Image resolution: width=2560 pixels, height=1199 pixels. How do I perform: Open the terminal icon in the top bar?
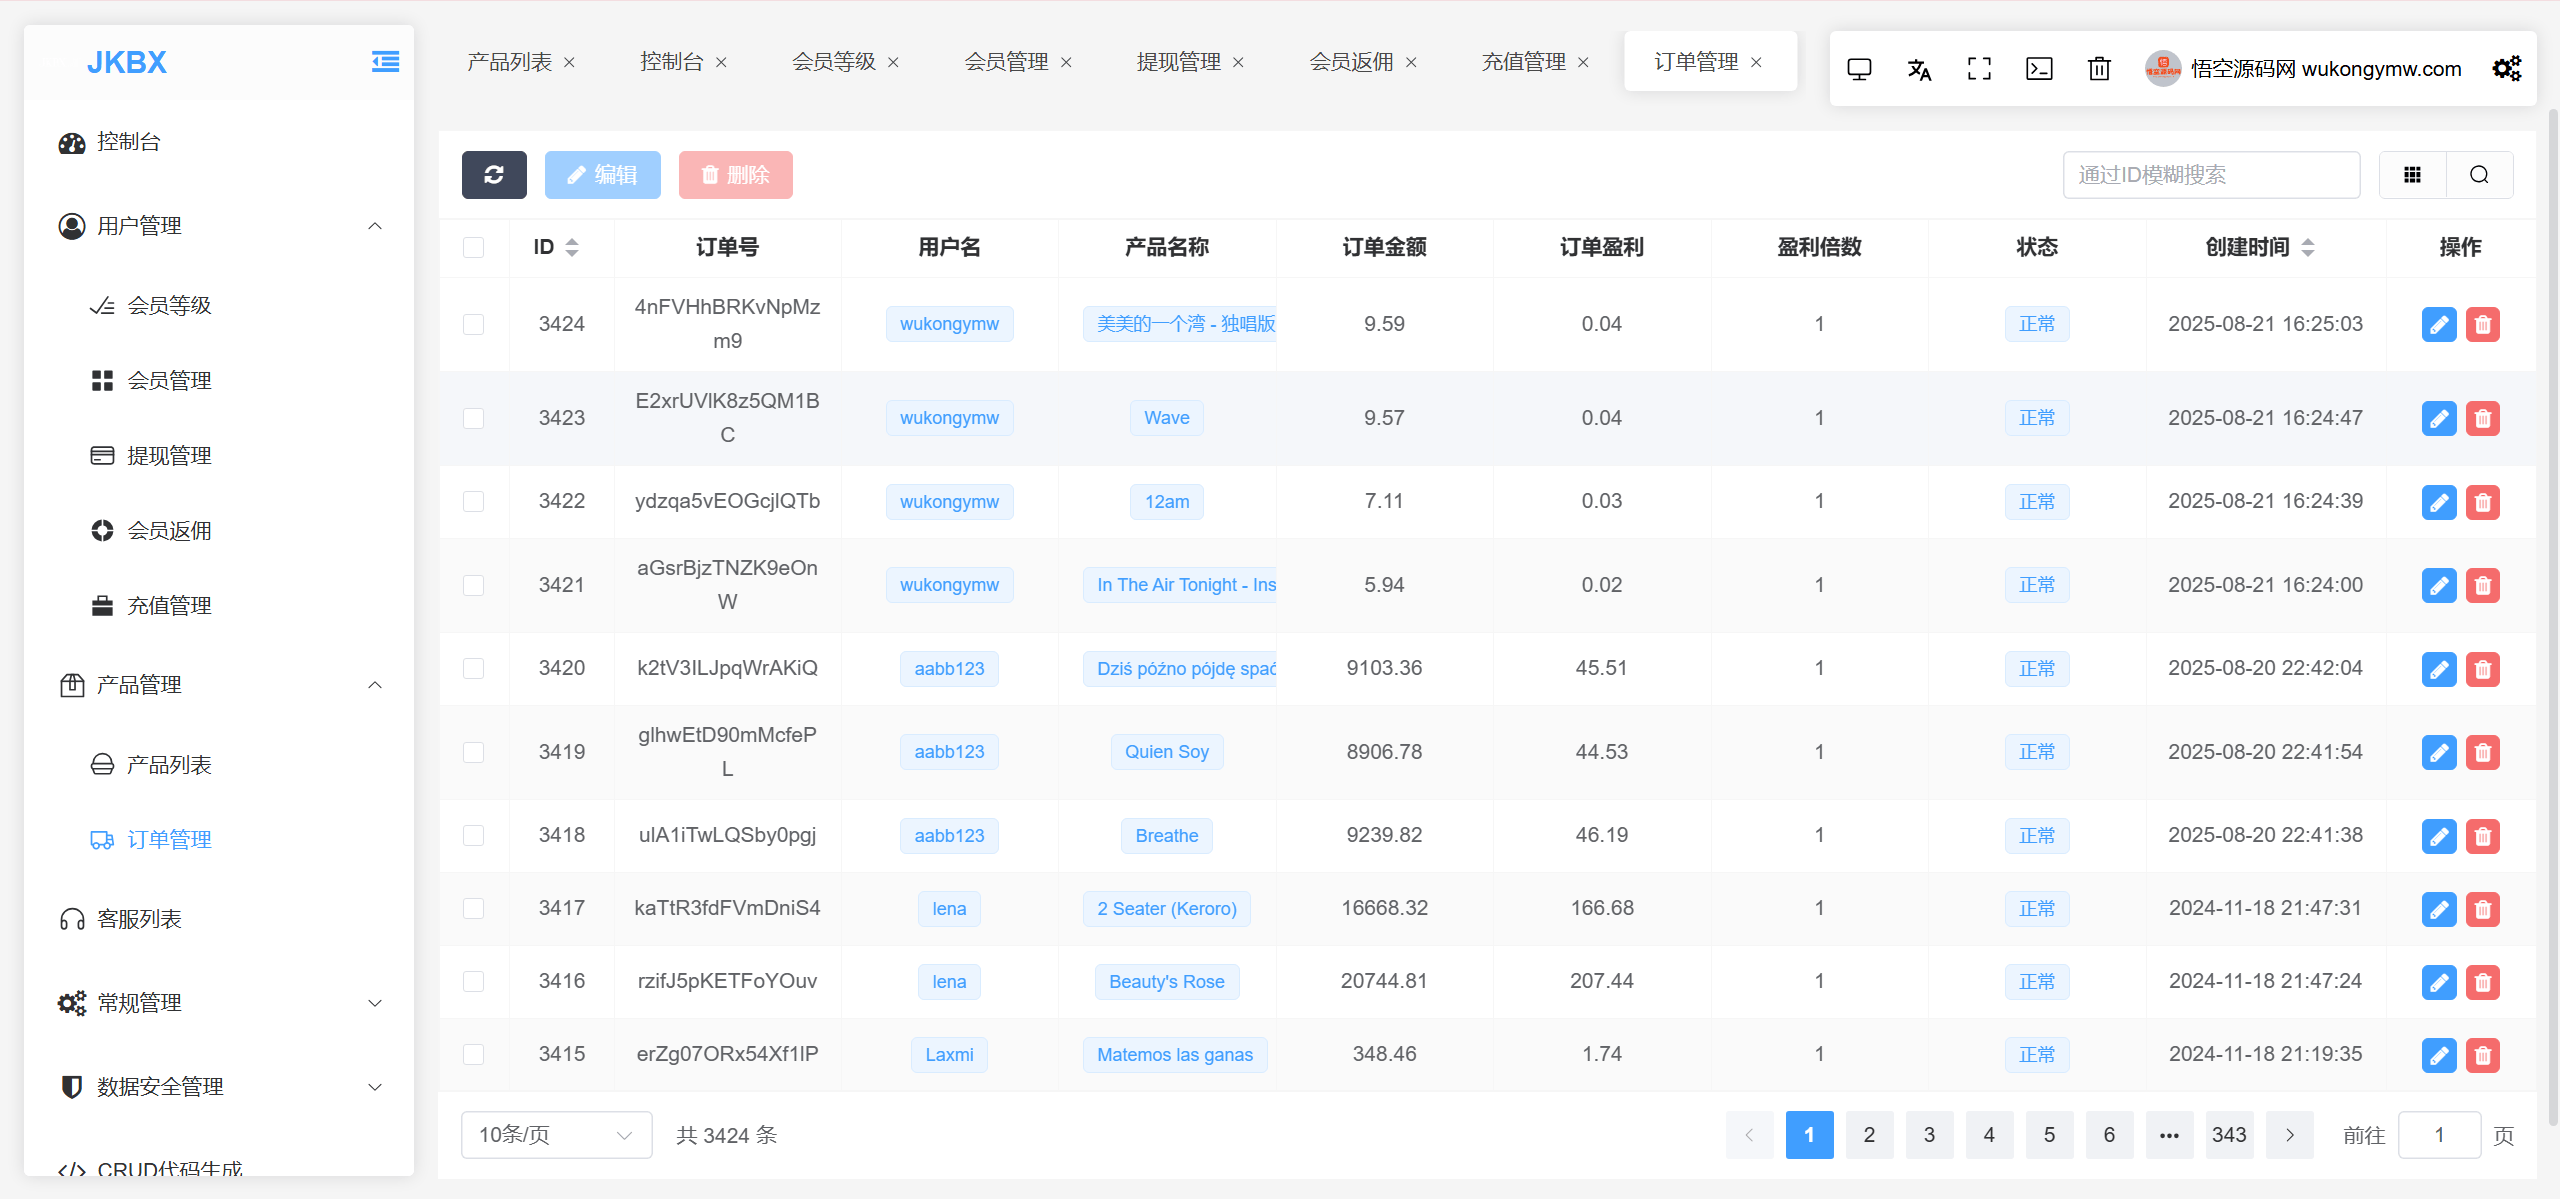click(x=2039, y=69)
